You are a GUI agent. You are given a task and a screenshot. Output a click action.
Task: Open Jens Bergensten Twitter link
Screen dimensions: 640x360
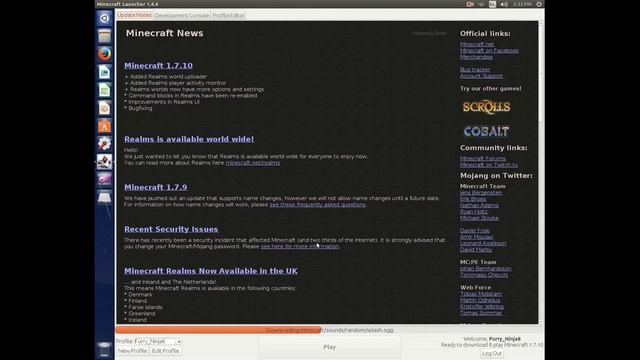[481, 193]
